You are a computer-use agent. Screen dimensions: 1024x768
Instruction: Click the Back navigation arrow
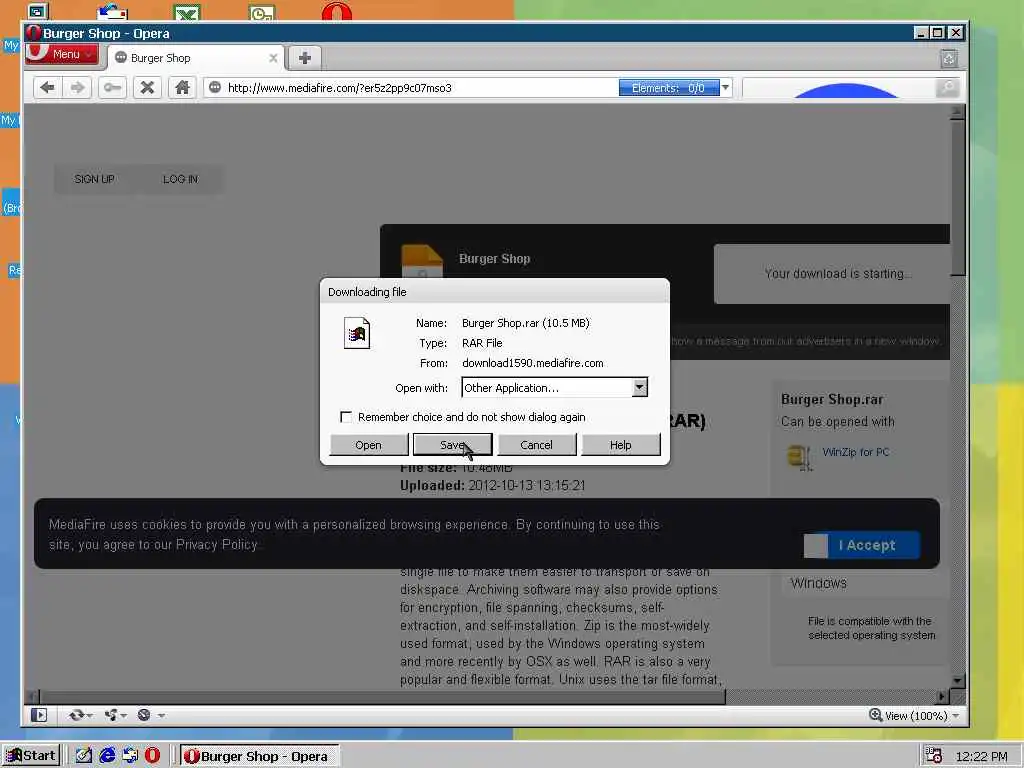pos(47,88)
